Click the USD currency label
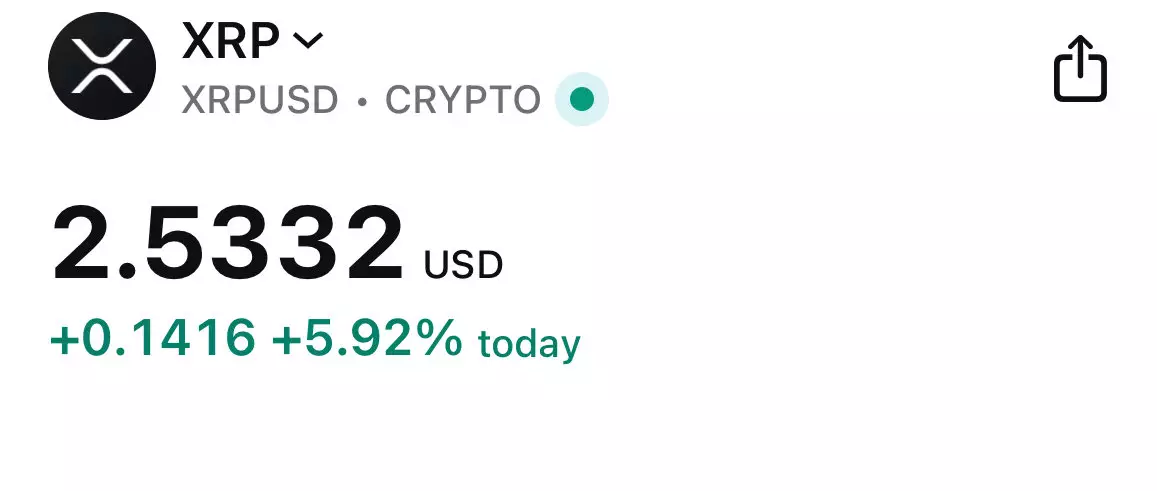The height and width of the screenshot is (491, 1157). [x=463, y=265]
